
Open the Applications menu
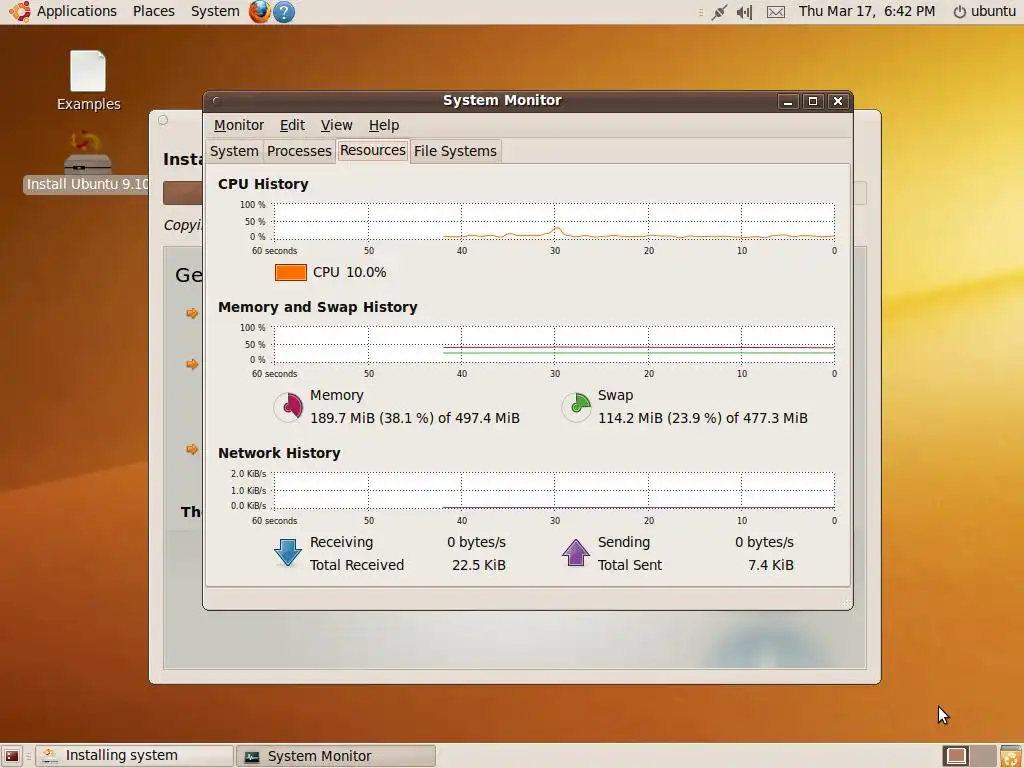click(76, 11)
